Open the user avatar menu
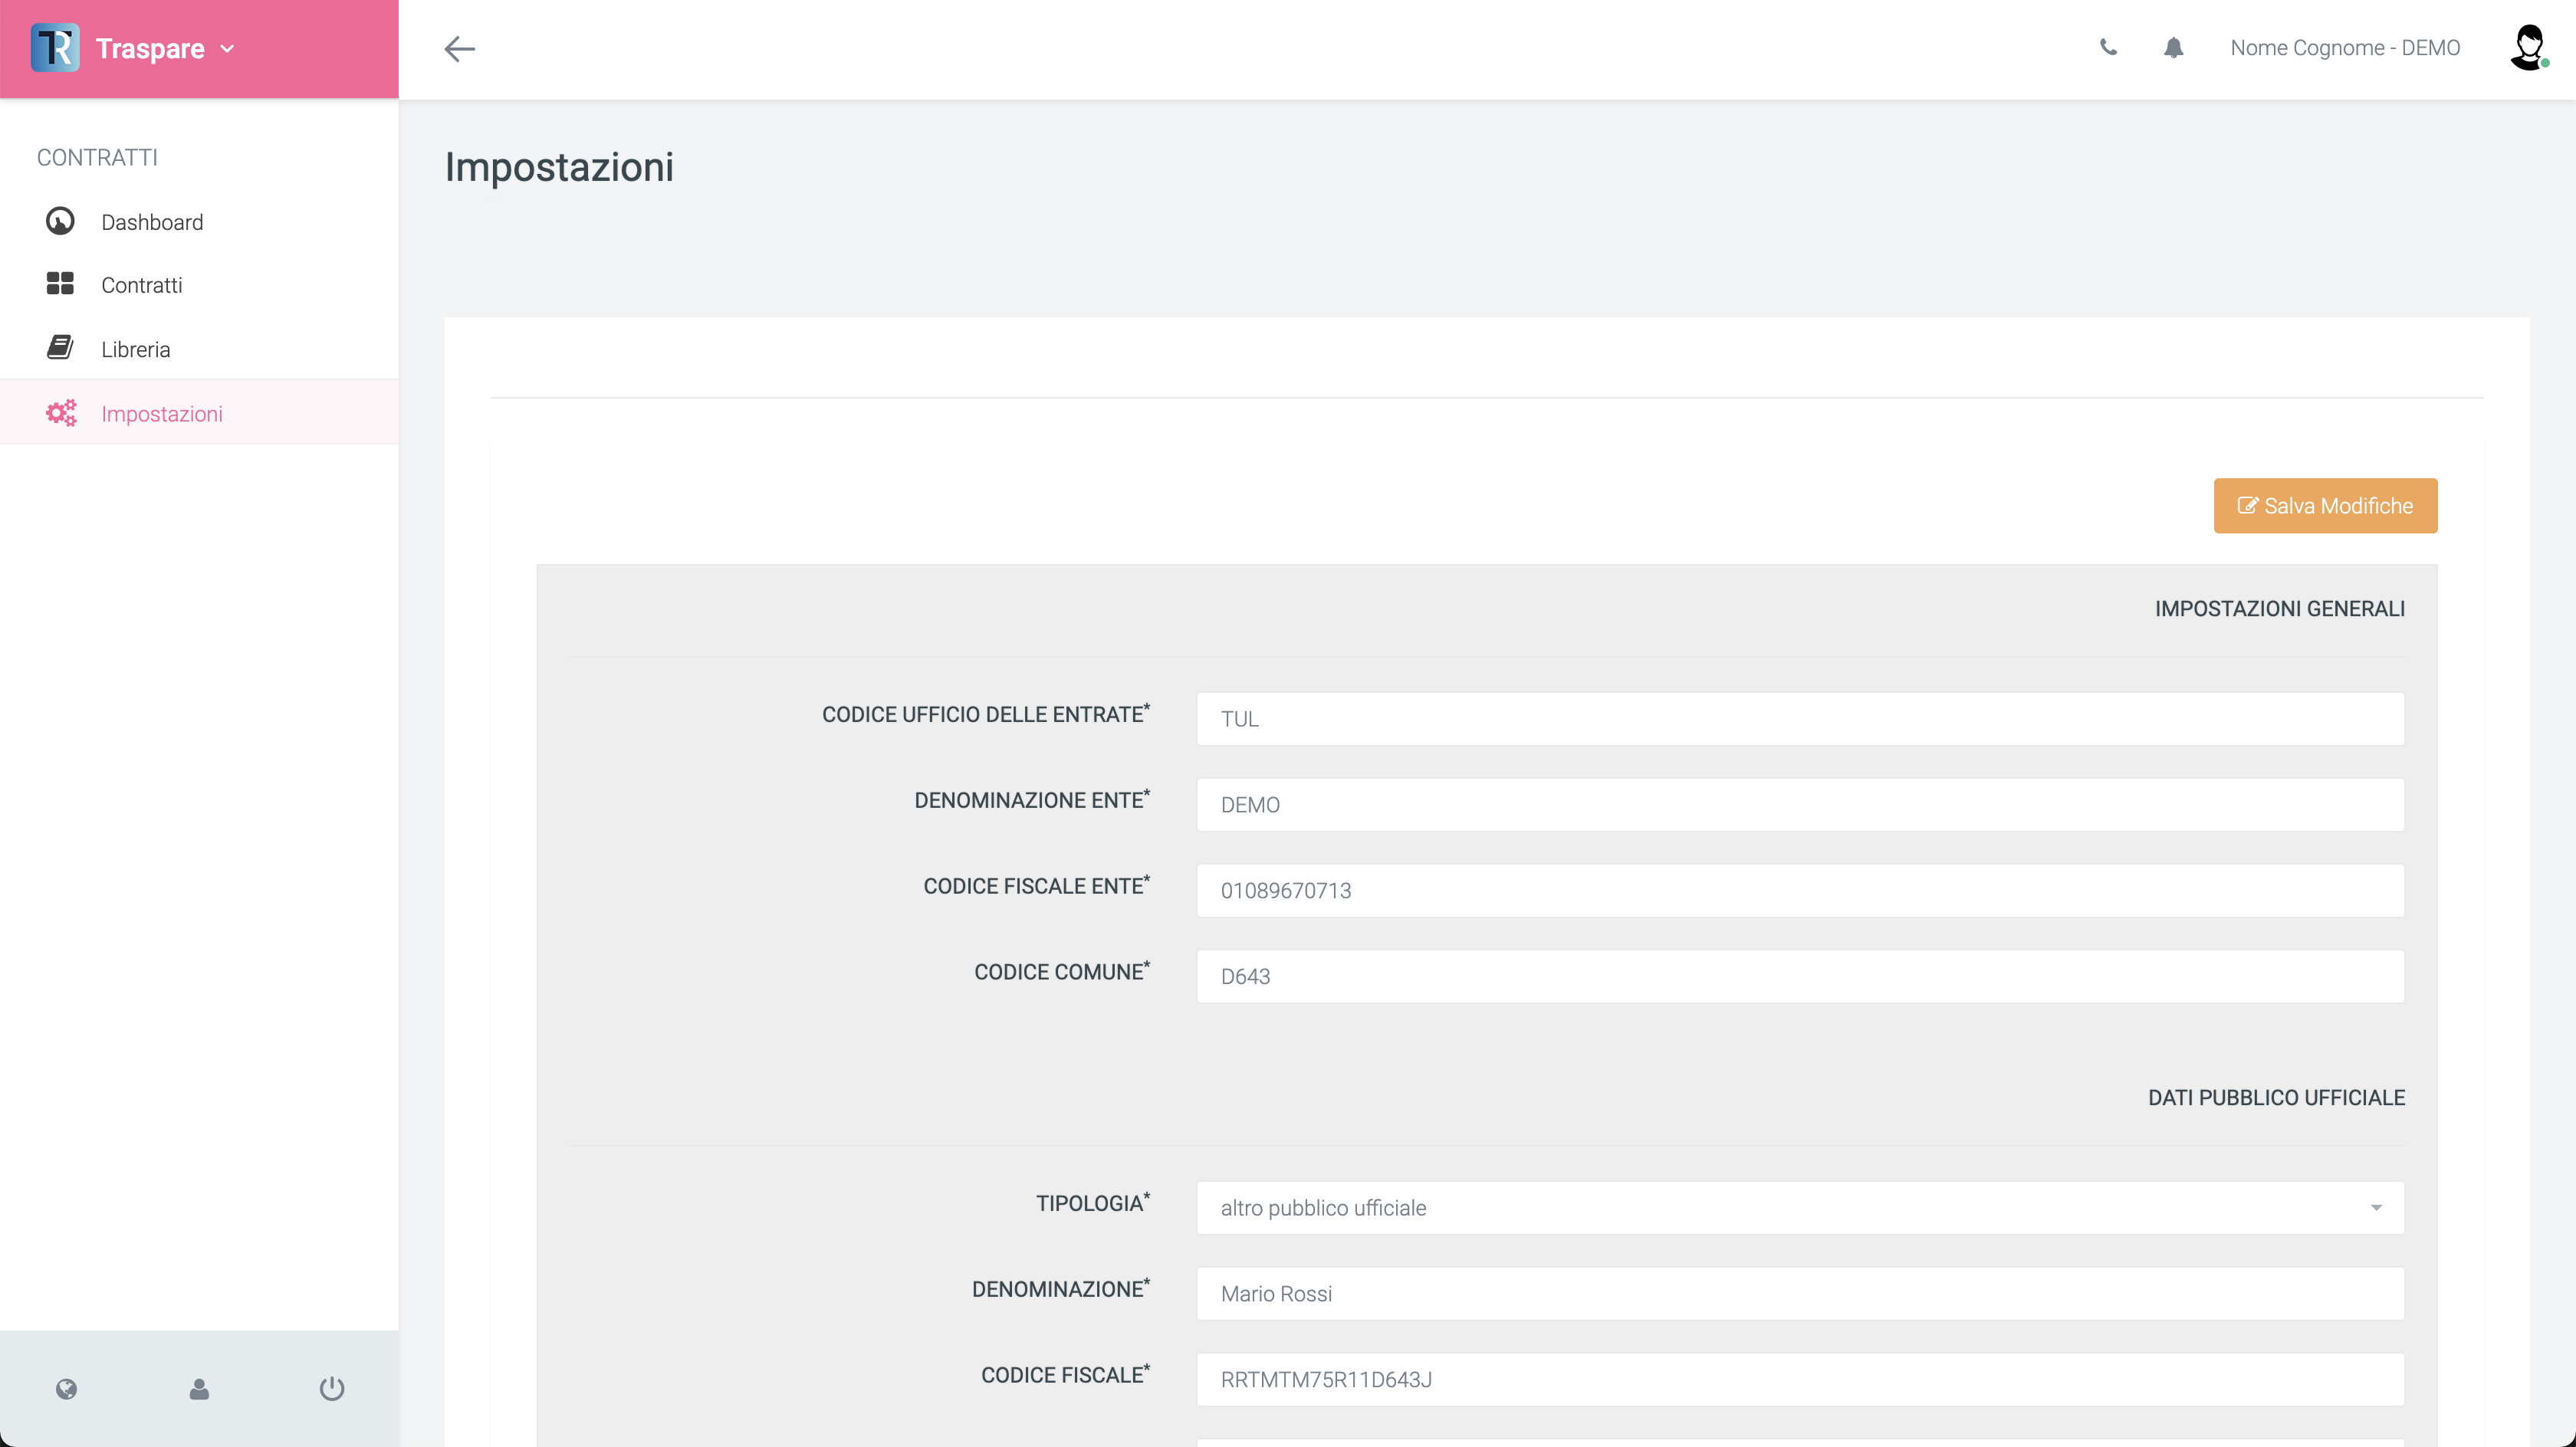Viewport: 2576px width, 1447px height. 2529,47
